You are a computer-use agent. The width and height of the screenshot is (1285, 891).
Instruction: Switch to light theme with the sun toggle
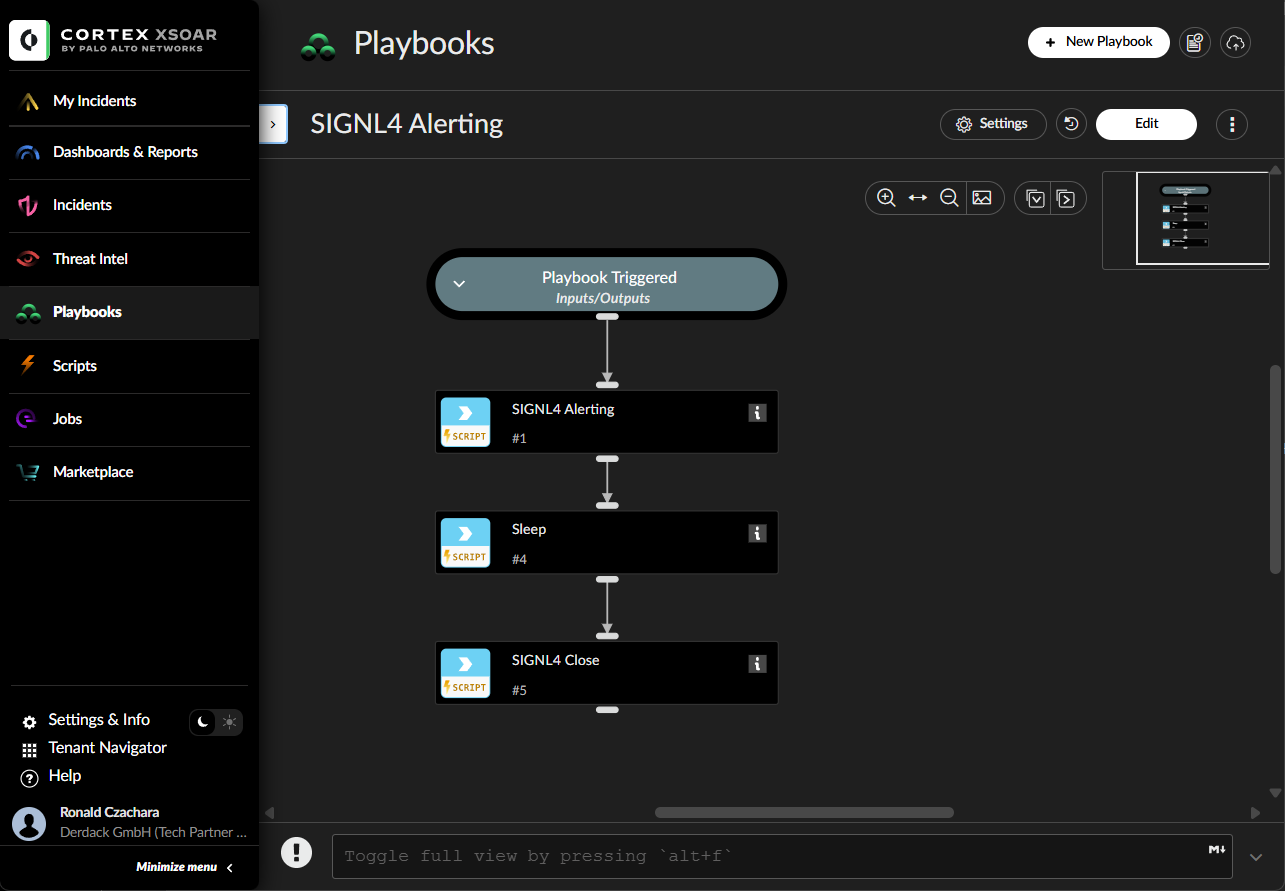[x=230, y=722]
